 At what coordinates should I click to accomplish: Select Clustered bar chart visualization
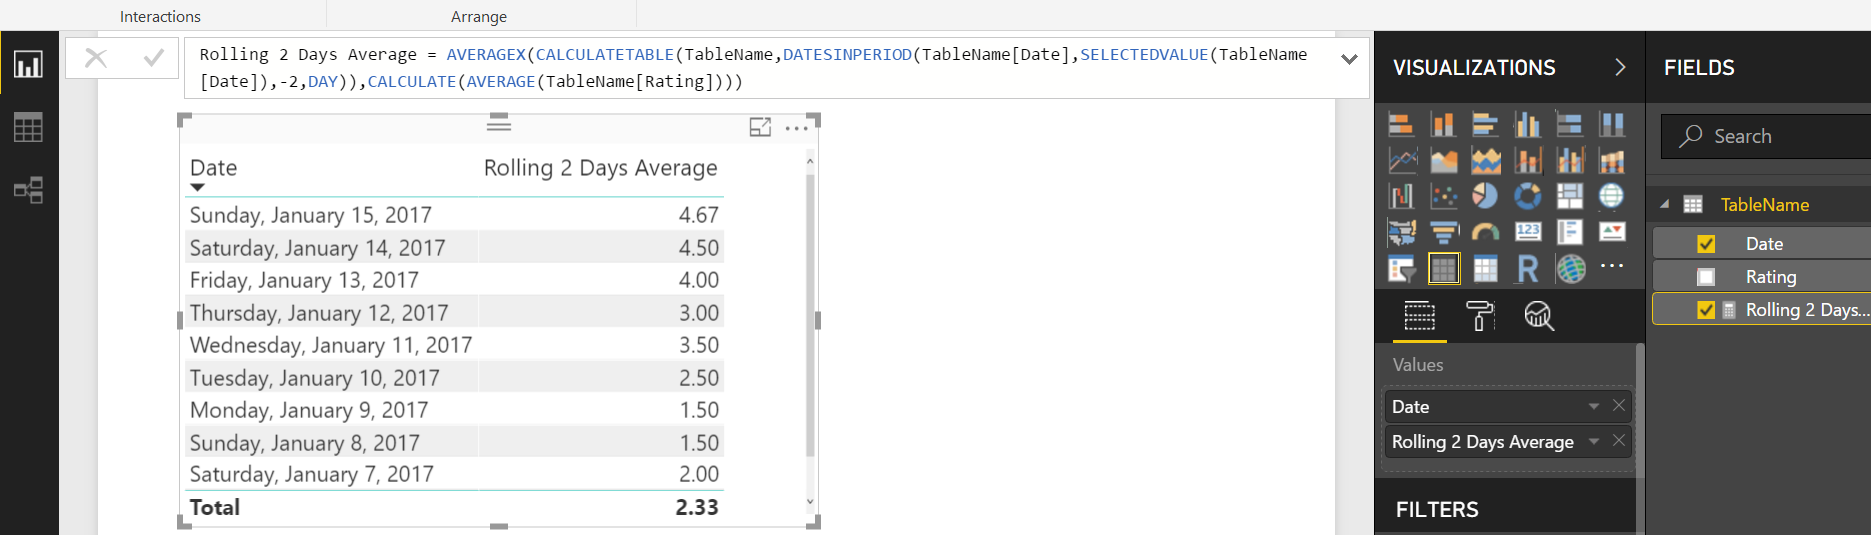(x=1485, y=124)
